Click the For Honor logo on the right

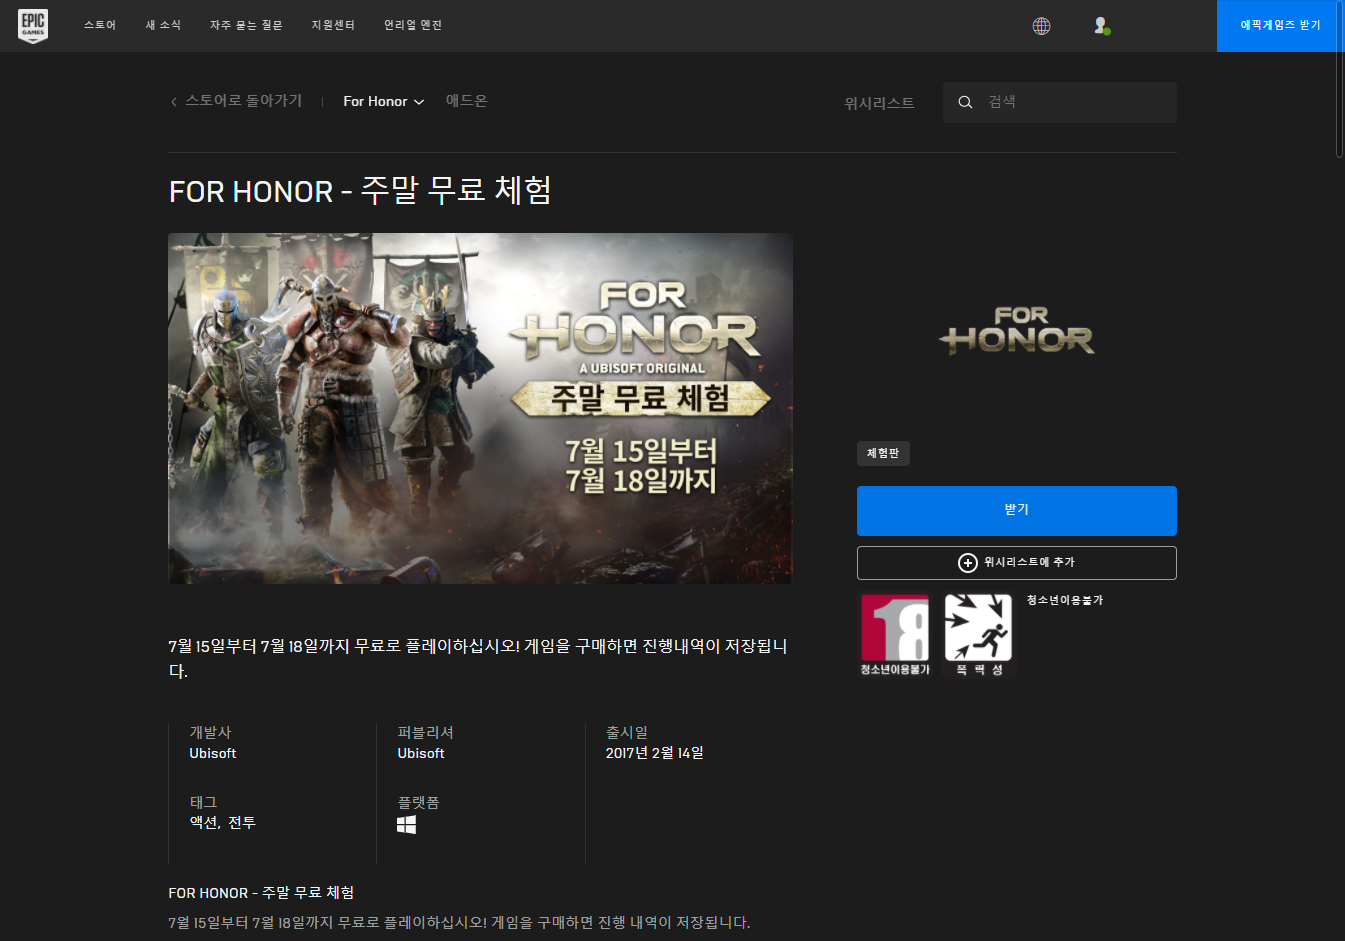tap(1017, 330)
